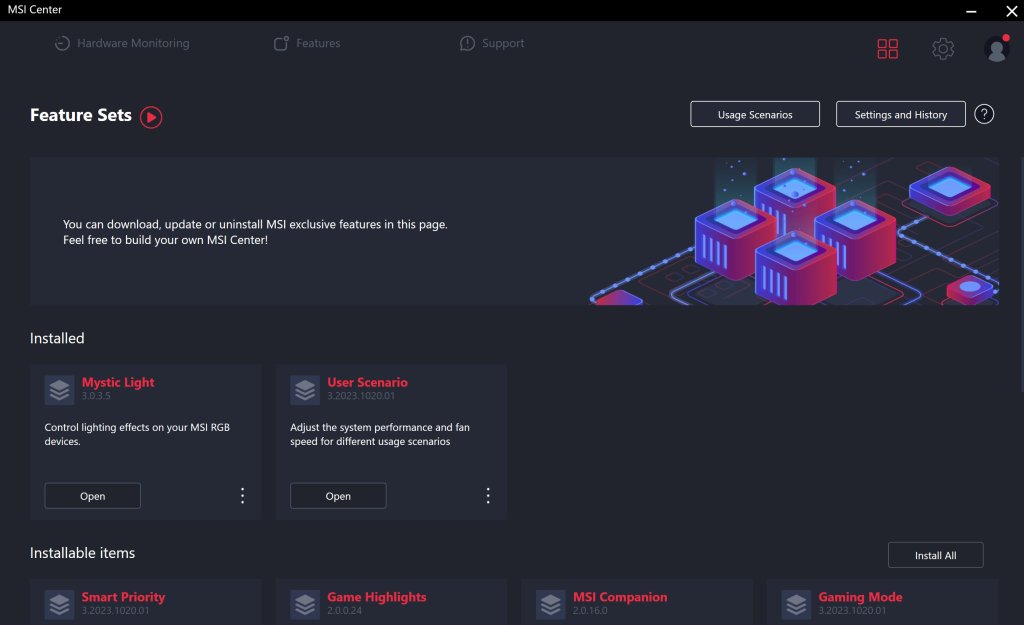Click the MSI Companion layers icon
1024x625 pixels.
[x=551, y=605]
